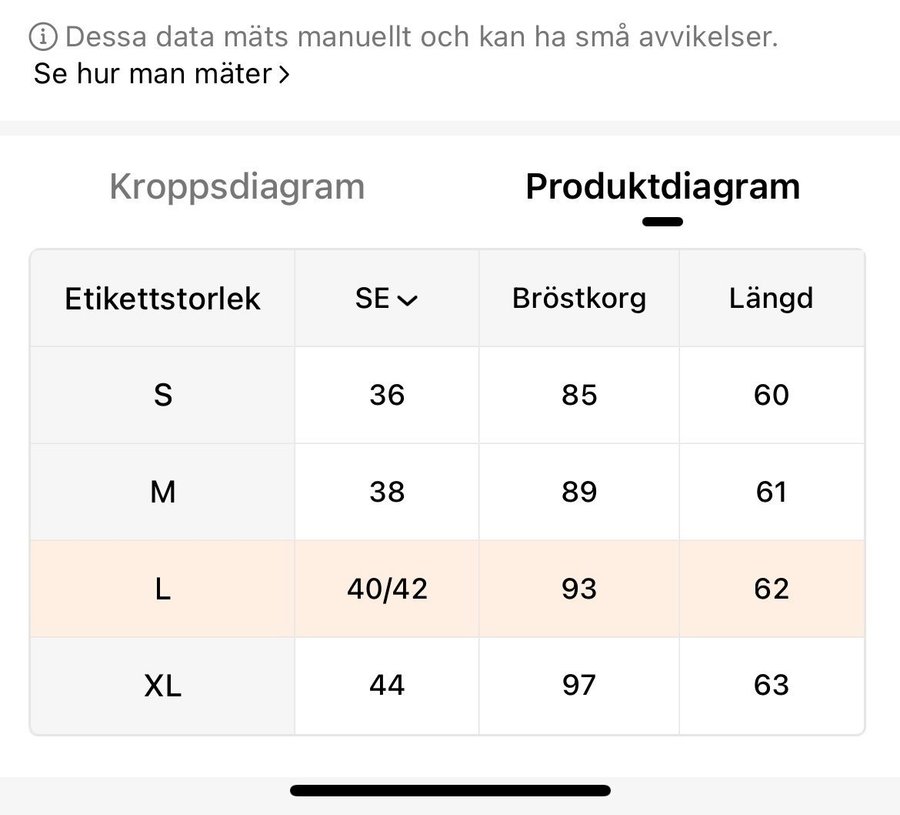Tap the home indicator bar at bottom
This screenshot has width=900, height=815.
450,790
